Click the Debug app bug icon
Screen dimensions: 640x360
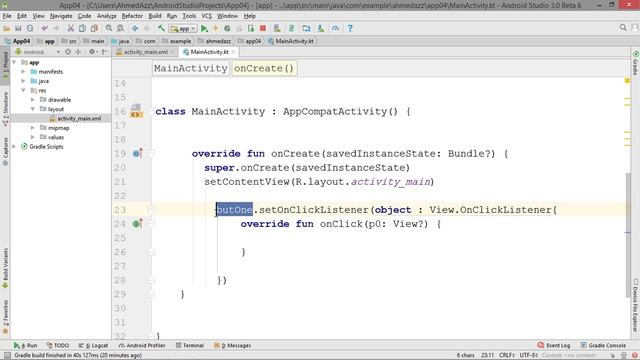tap(227, 29)
